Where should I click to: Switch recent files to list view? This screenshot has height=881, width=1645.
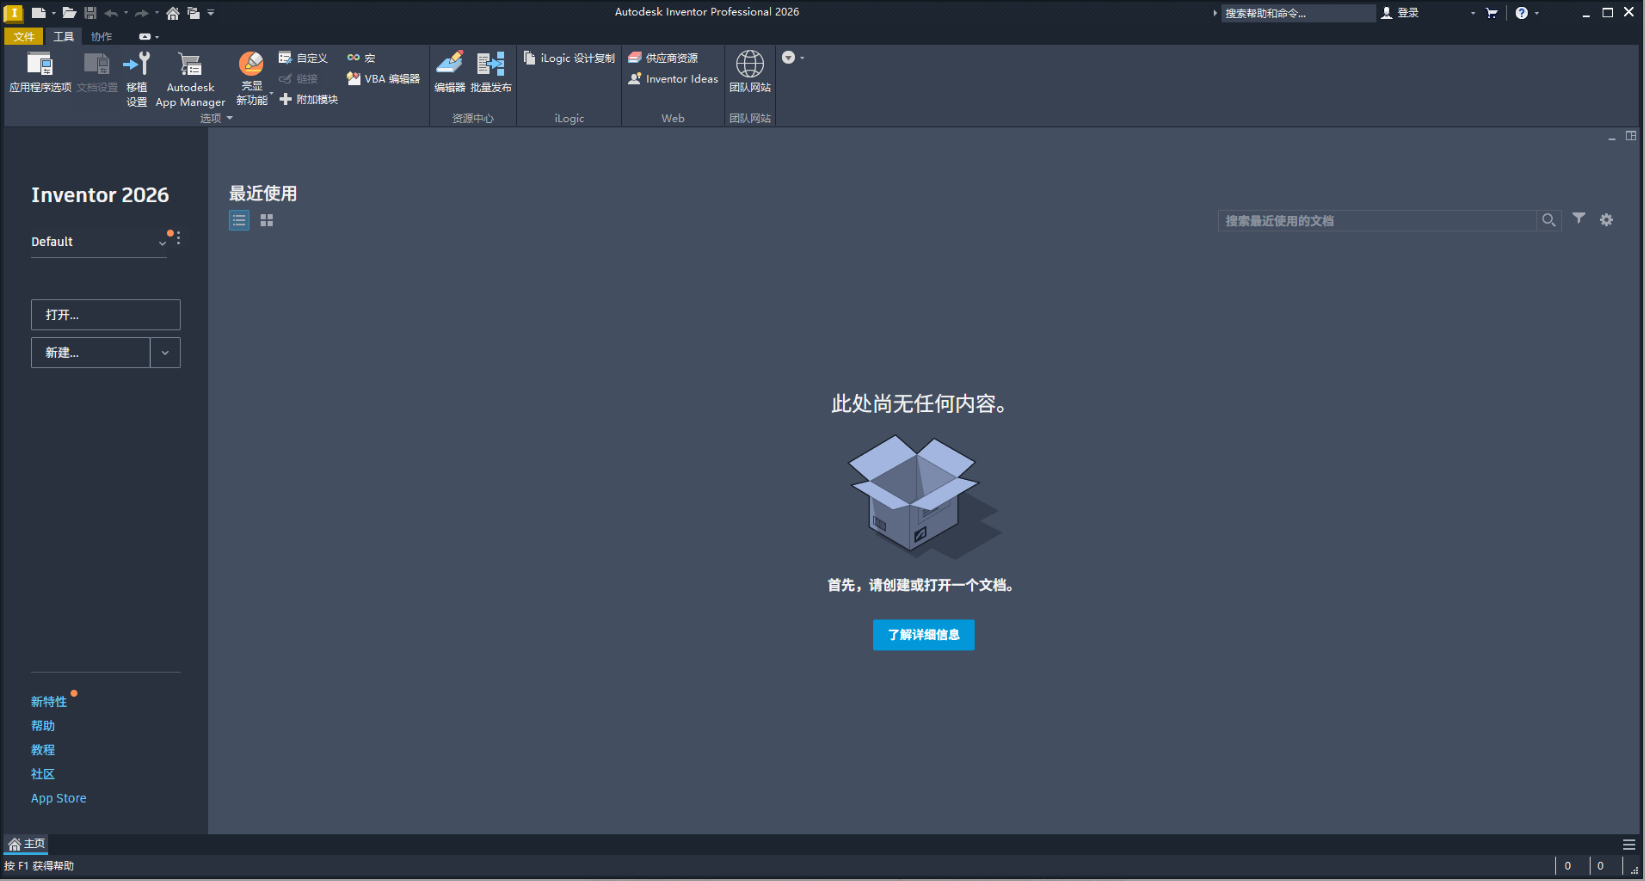[x=239, y=220]
